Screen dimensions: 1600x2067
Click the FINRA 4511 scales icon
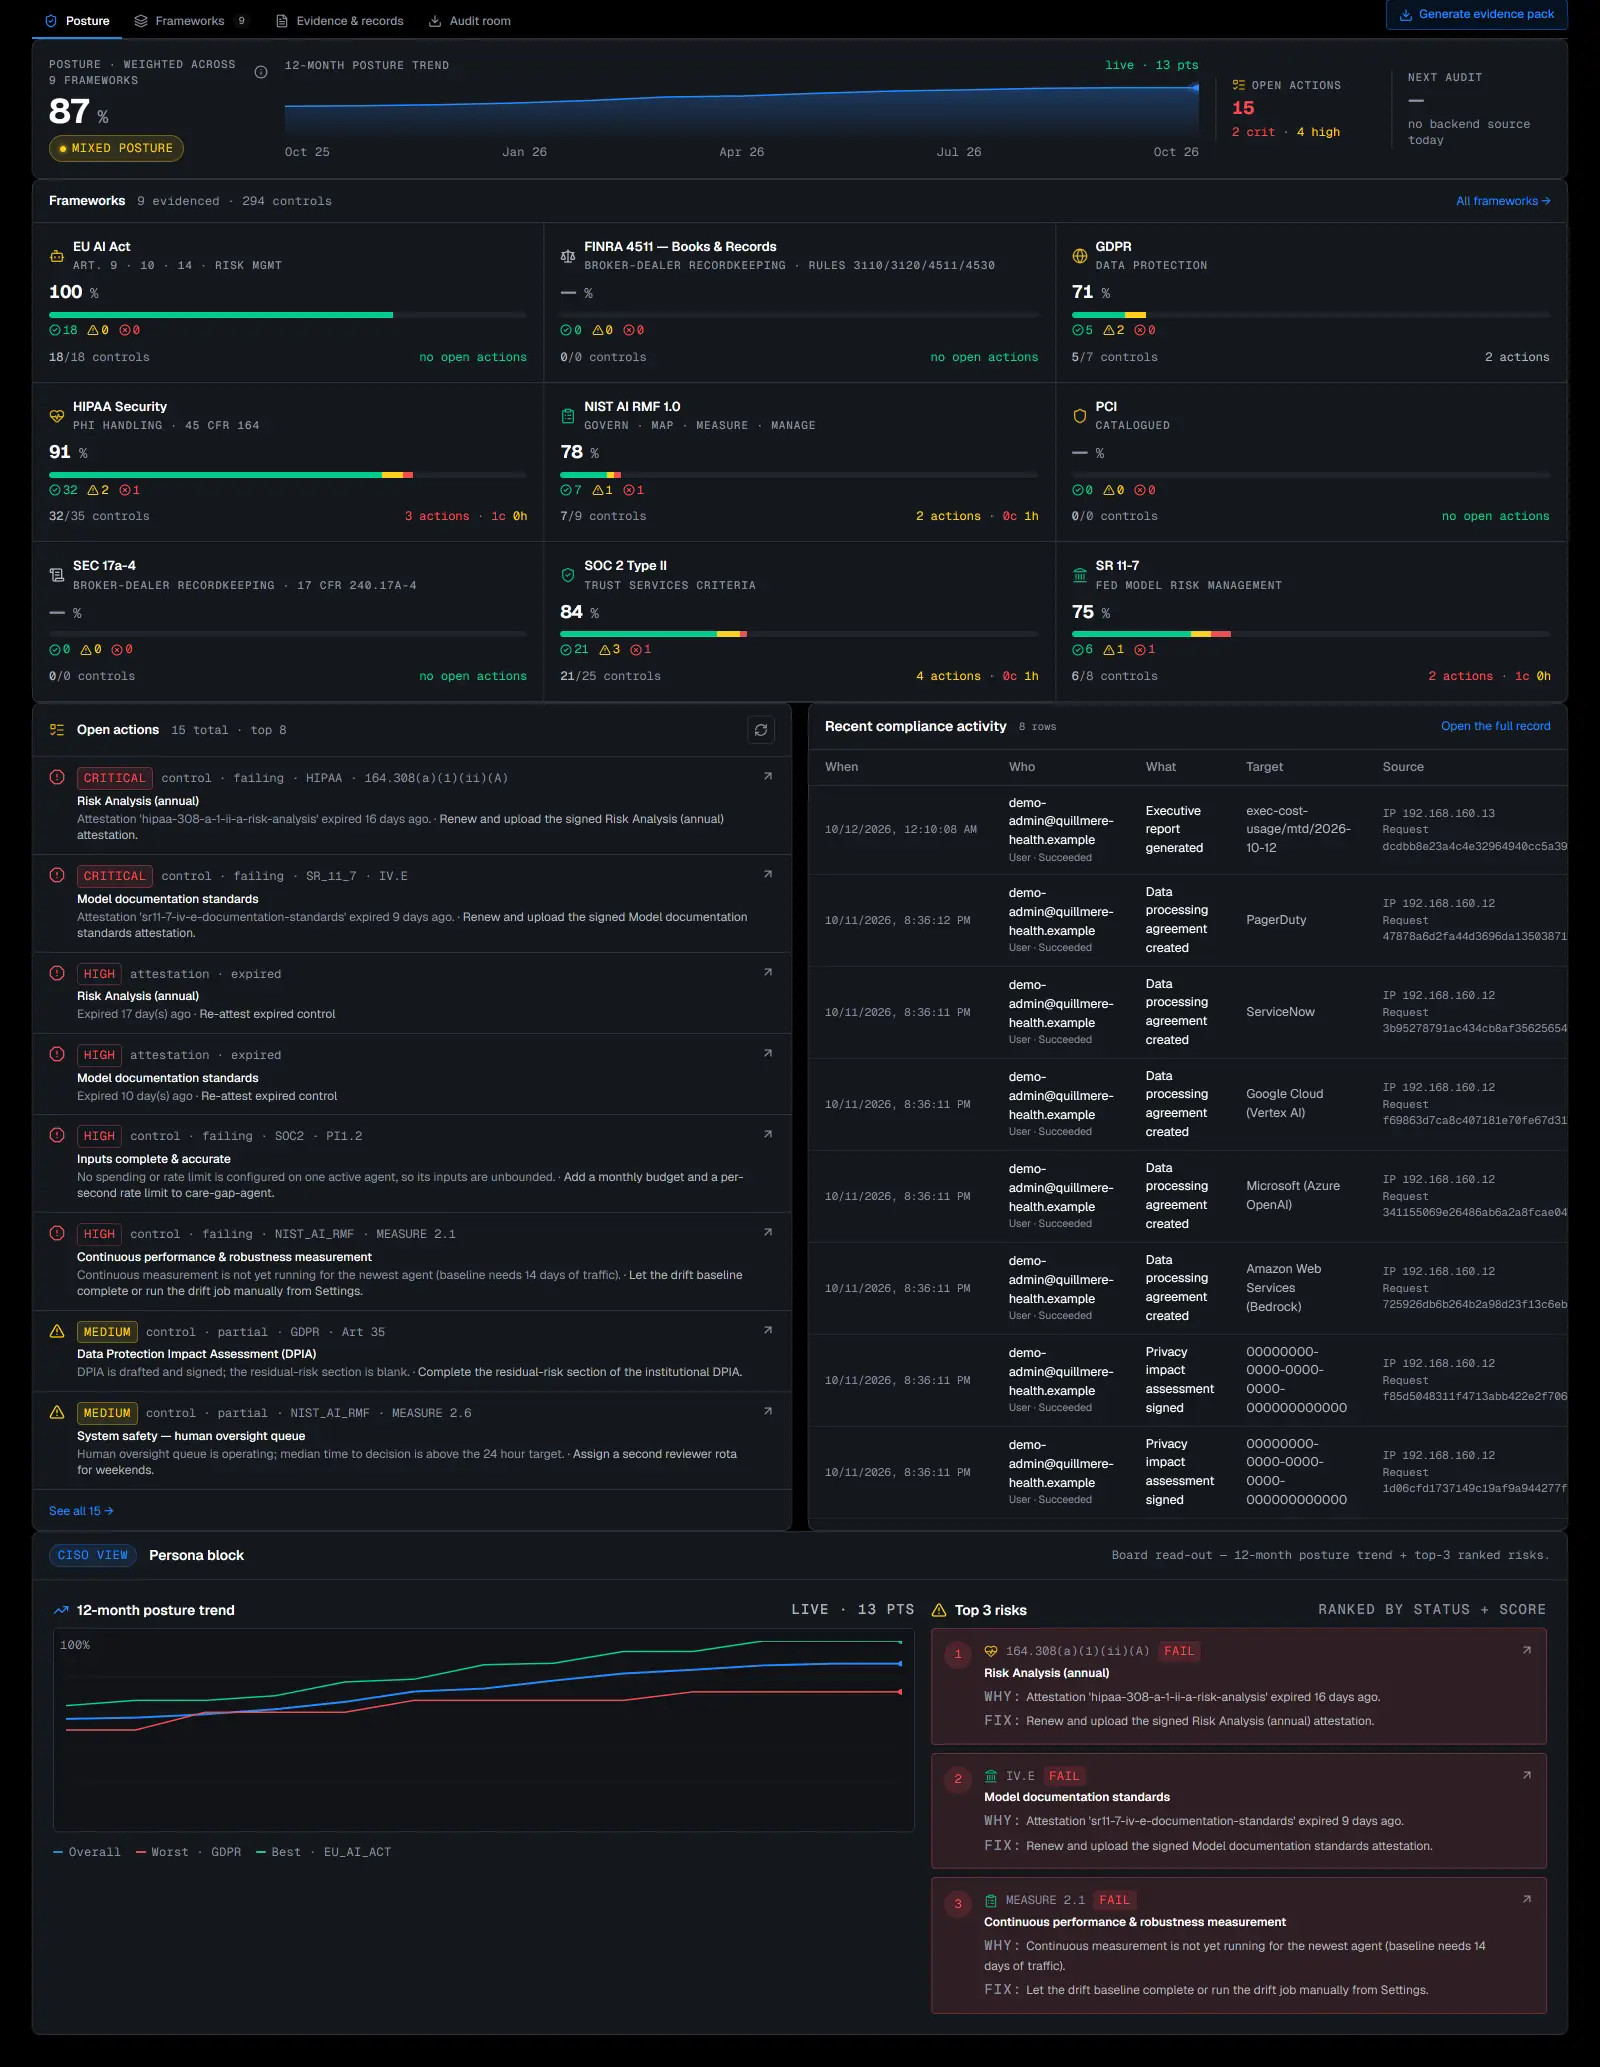[x=568, y=256]
